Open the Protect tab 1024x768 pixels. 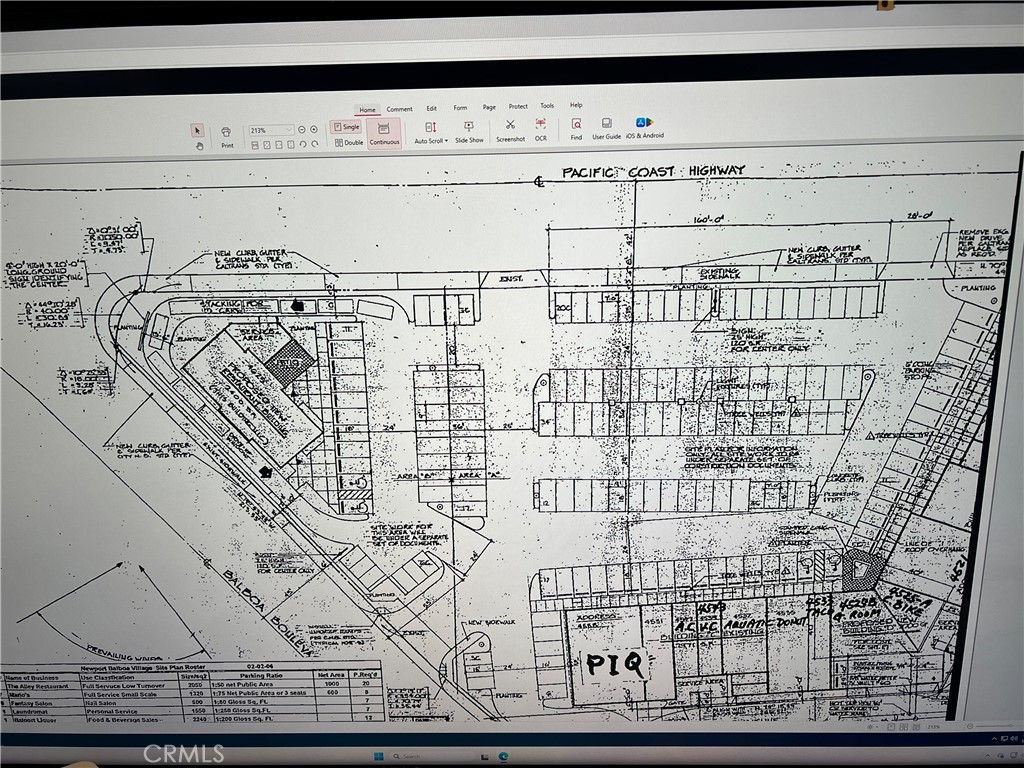click(x=518, y=106)
